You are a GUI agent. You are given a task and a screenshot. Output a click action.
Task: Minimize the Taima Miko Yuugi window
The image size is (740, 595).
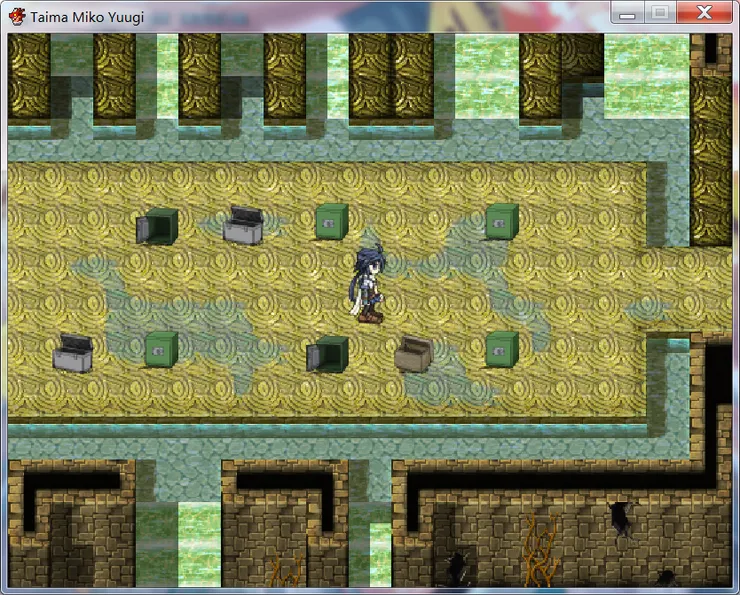tap(627, 13)
